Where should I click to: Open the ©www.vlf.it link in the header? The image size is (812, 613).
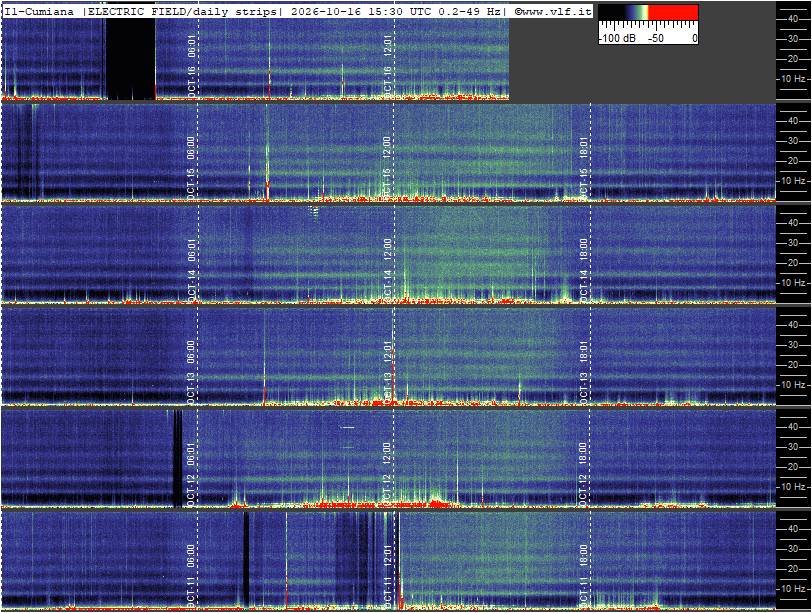tap(553, 11)
